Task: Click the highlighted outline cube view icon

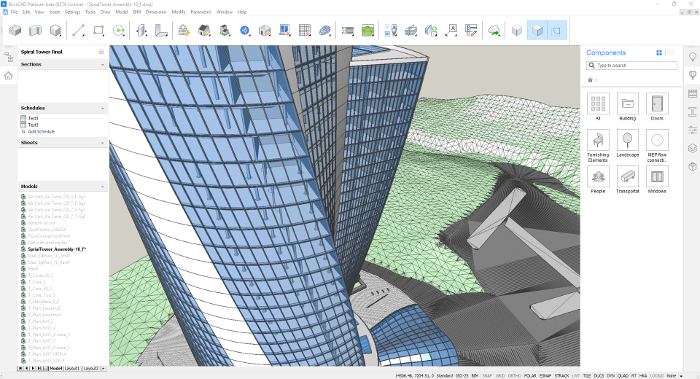Action: (557, 30)
